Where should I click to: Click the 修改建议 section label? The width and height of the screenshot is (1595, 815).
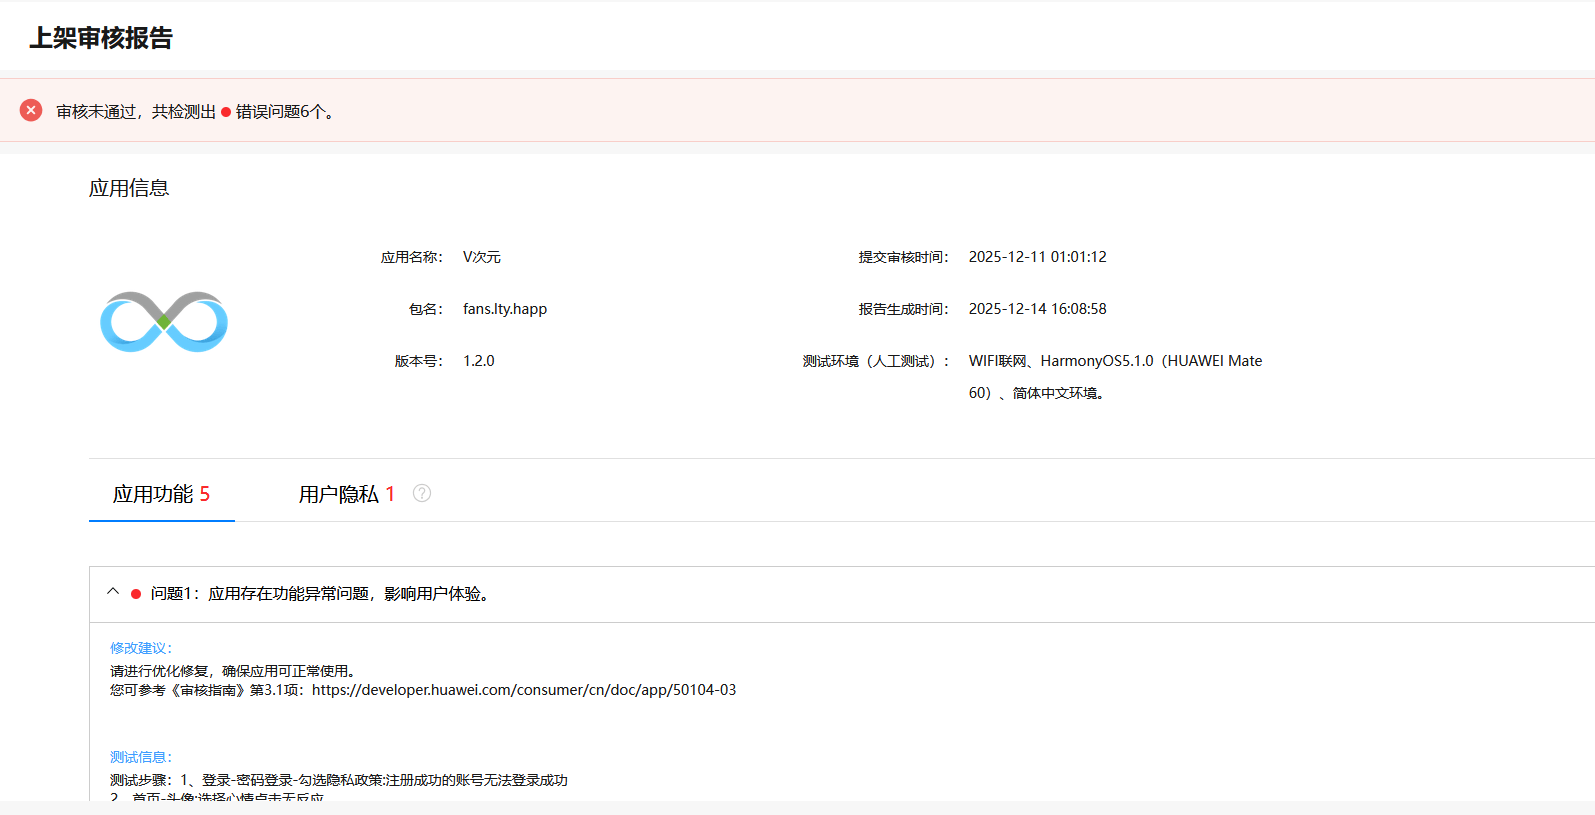pyautogui.click(x=141, y=648)
